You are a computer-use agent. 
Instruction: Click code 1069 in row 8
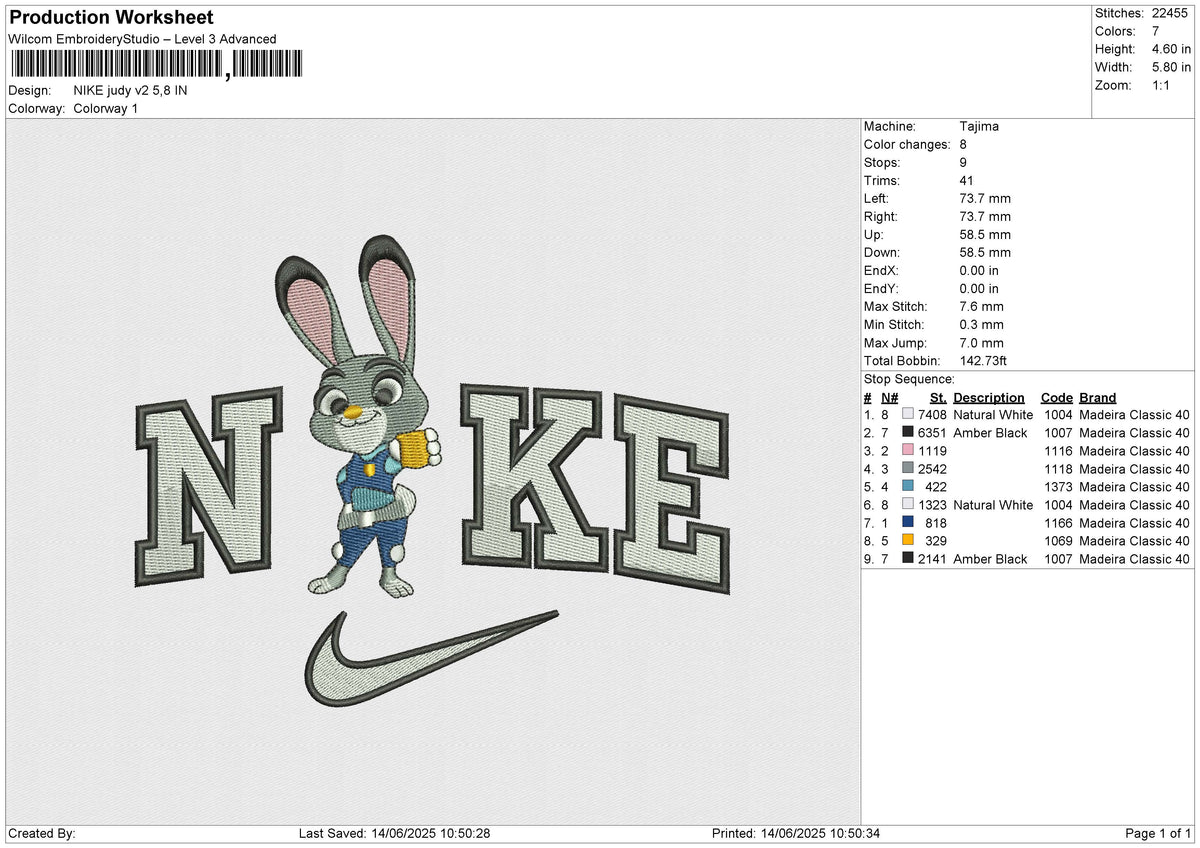pyautogui.click(x=1059, y=541)
